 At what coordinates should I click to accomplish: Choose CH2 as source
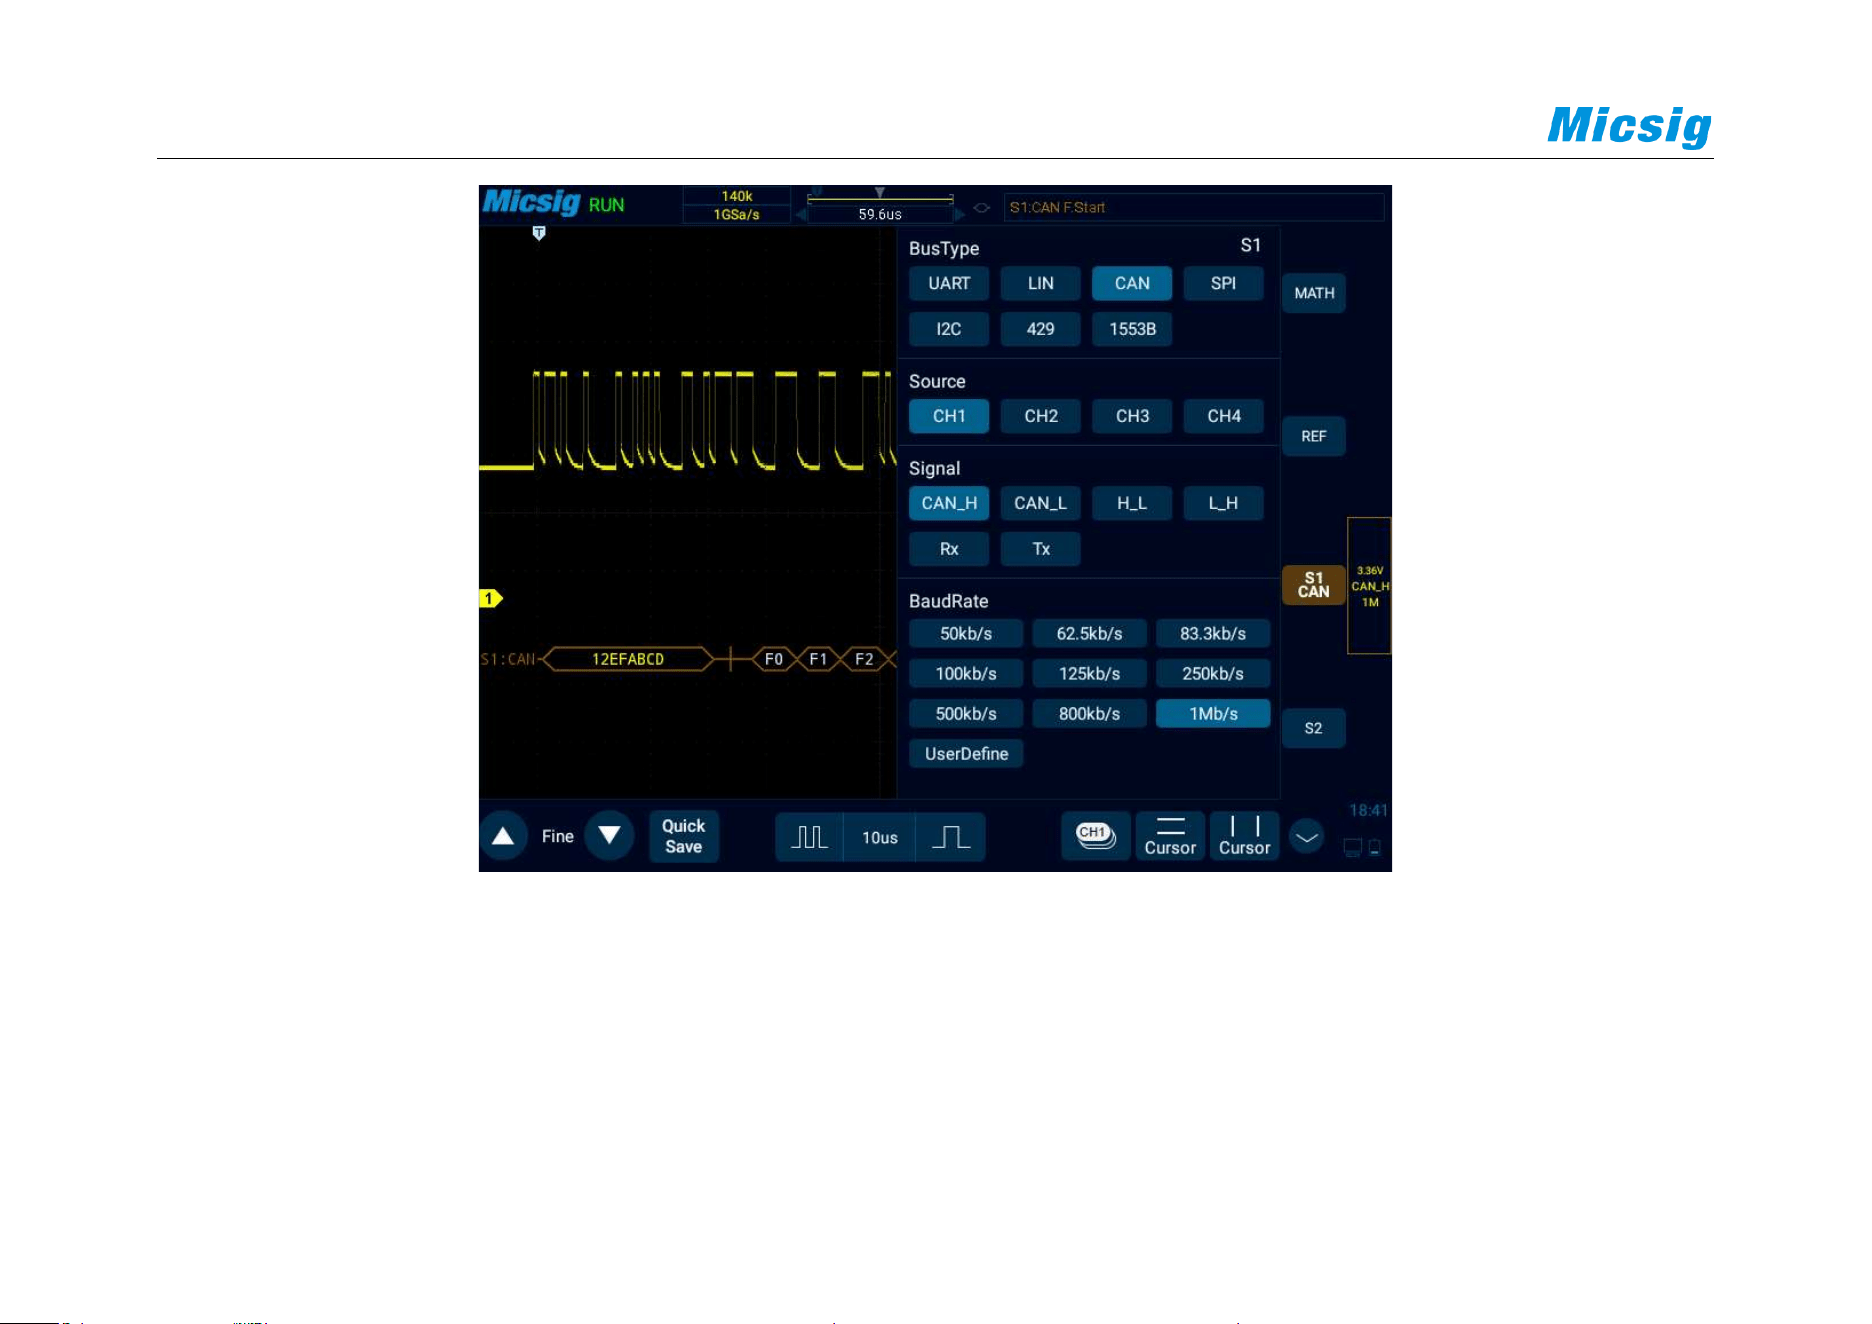pyautogui.click(x=1041, y=416)
